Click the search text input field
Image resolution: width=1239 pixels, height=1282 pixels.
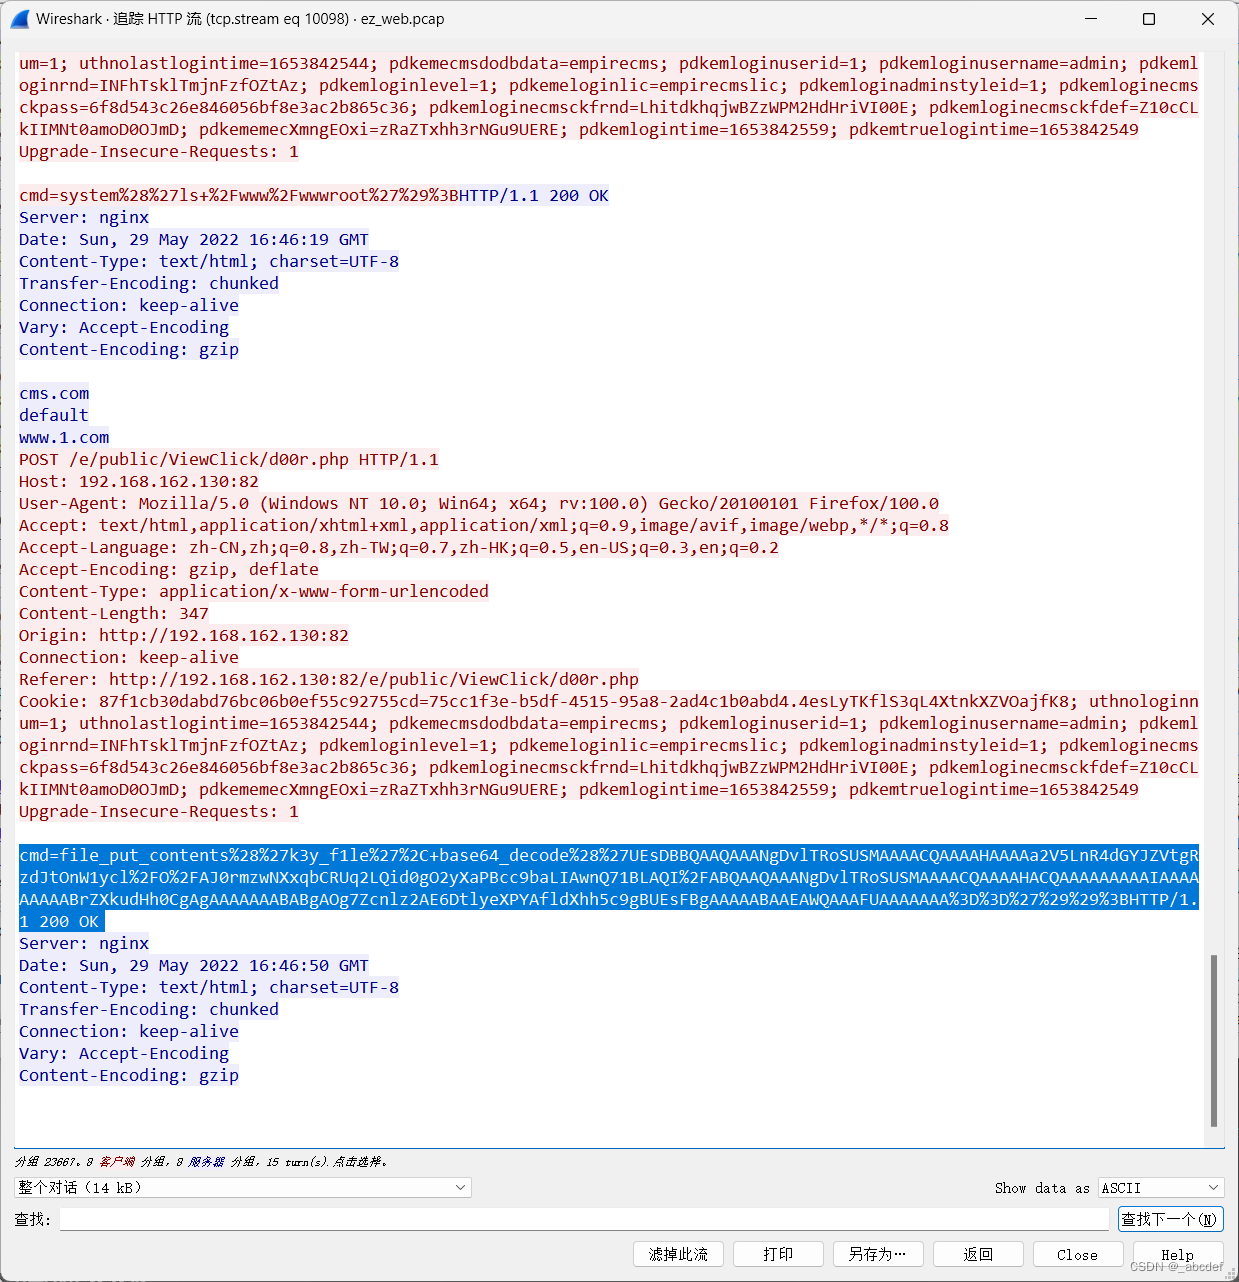point(584,1219)
